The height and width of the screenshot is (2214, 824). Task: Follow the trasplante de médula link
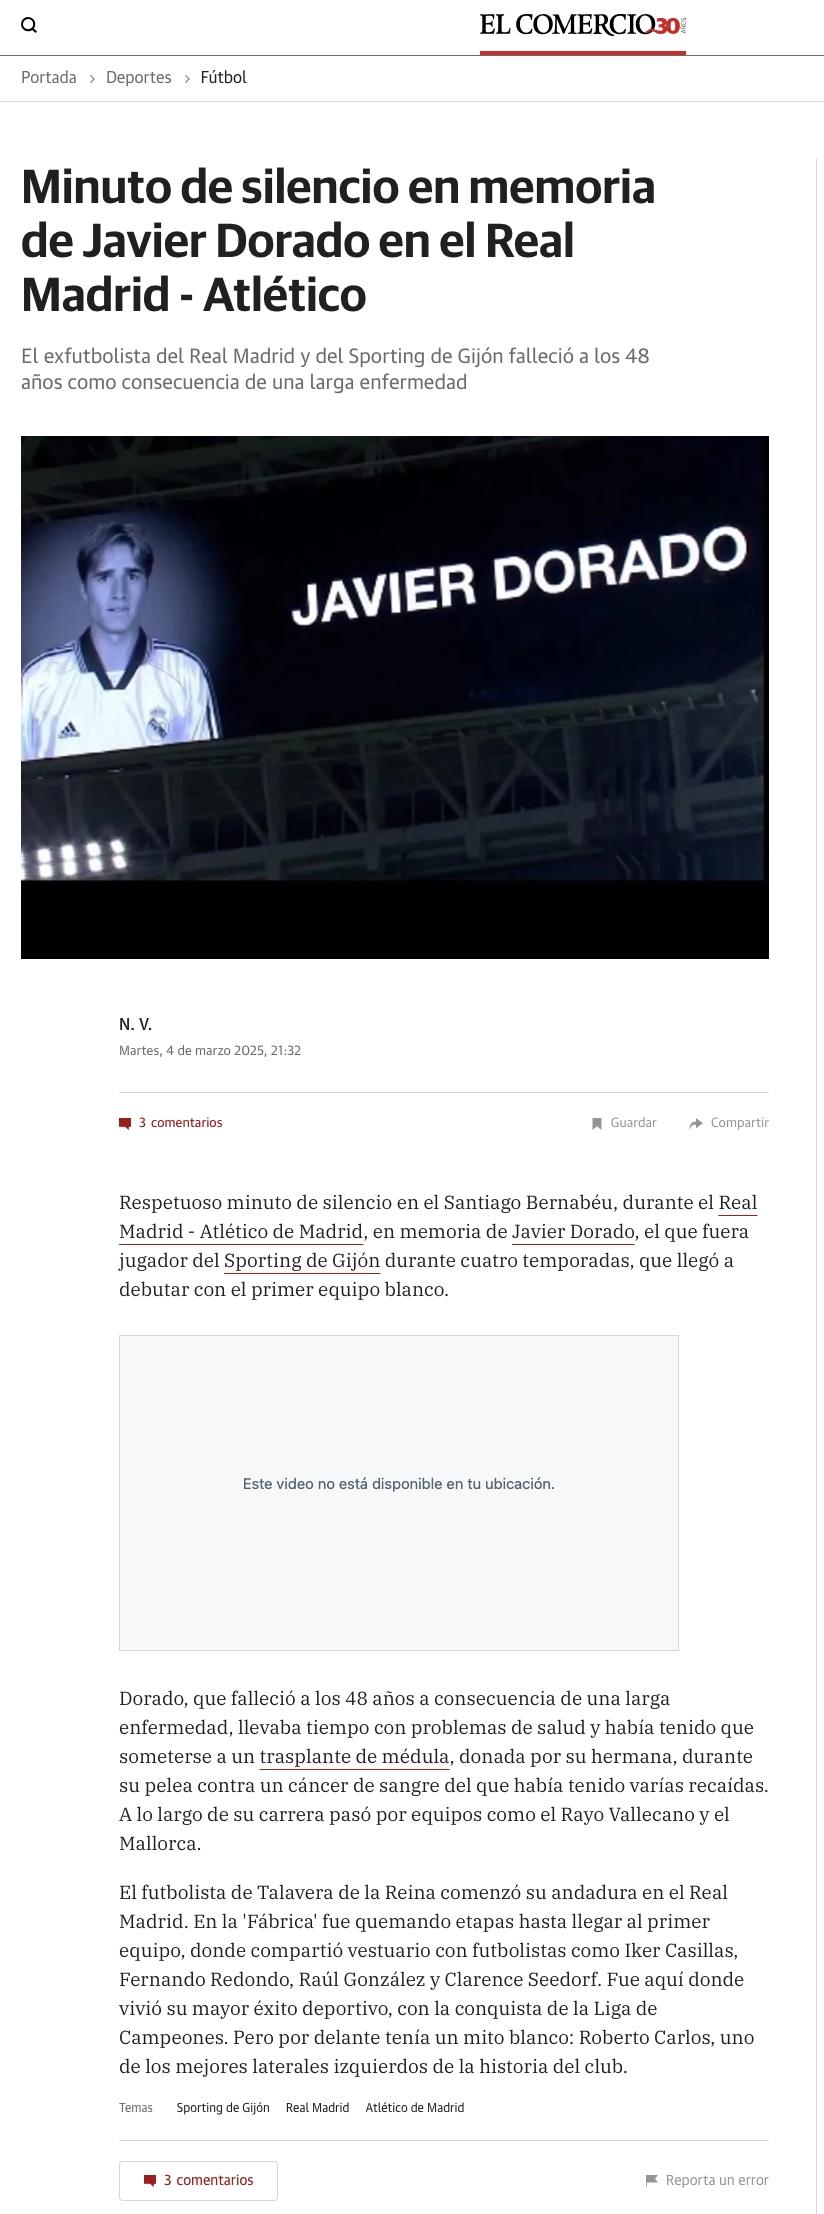pos(354,1757)
